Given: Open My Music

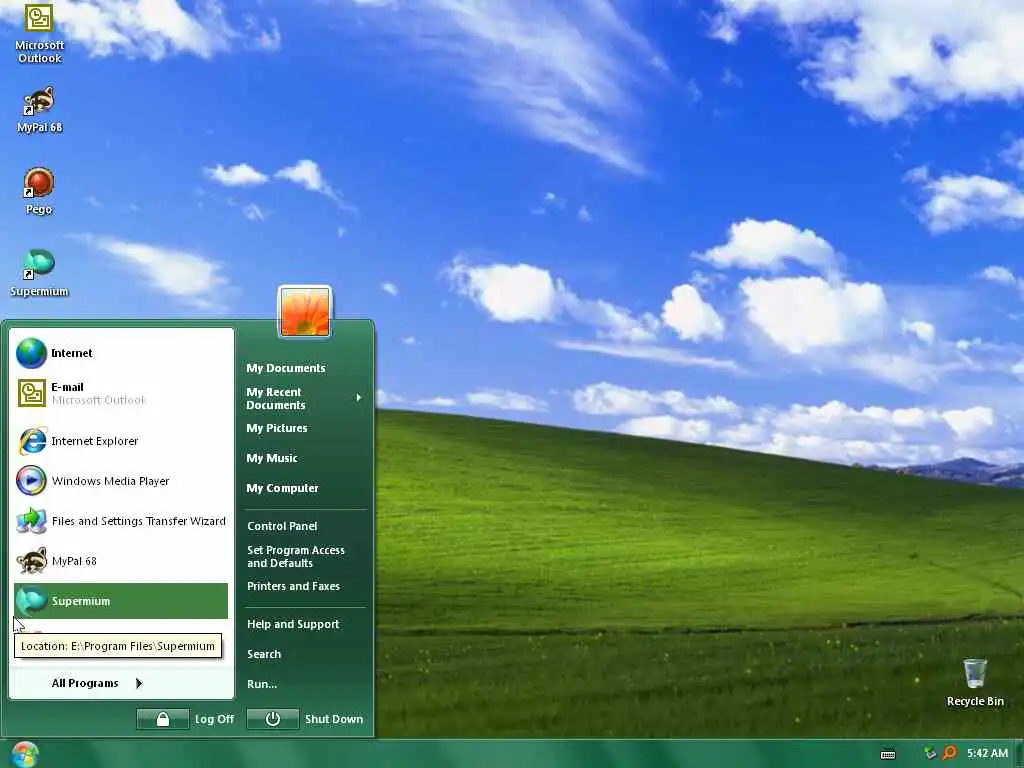Looking at the screenshot, I should pos(272,458).
